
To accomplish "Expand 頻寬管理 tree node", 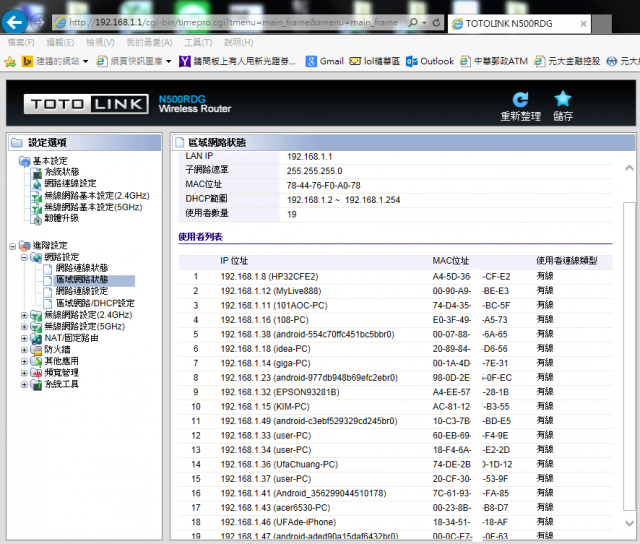I will tap(24, 373).
